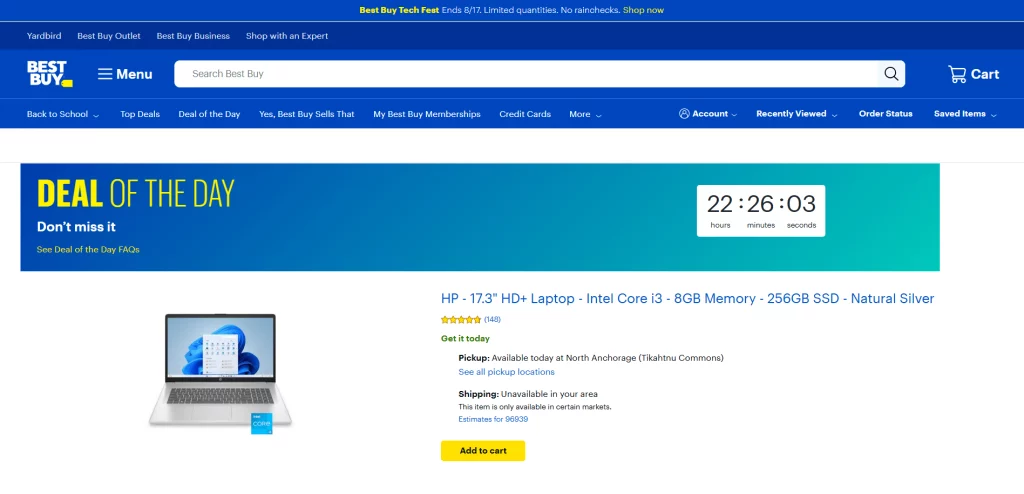Image resolution: width=1024 pixels, height=494 pixels.
Task: Open Top Deals
Action: pos(140,114)
